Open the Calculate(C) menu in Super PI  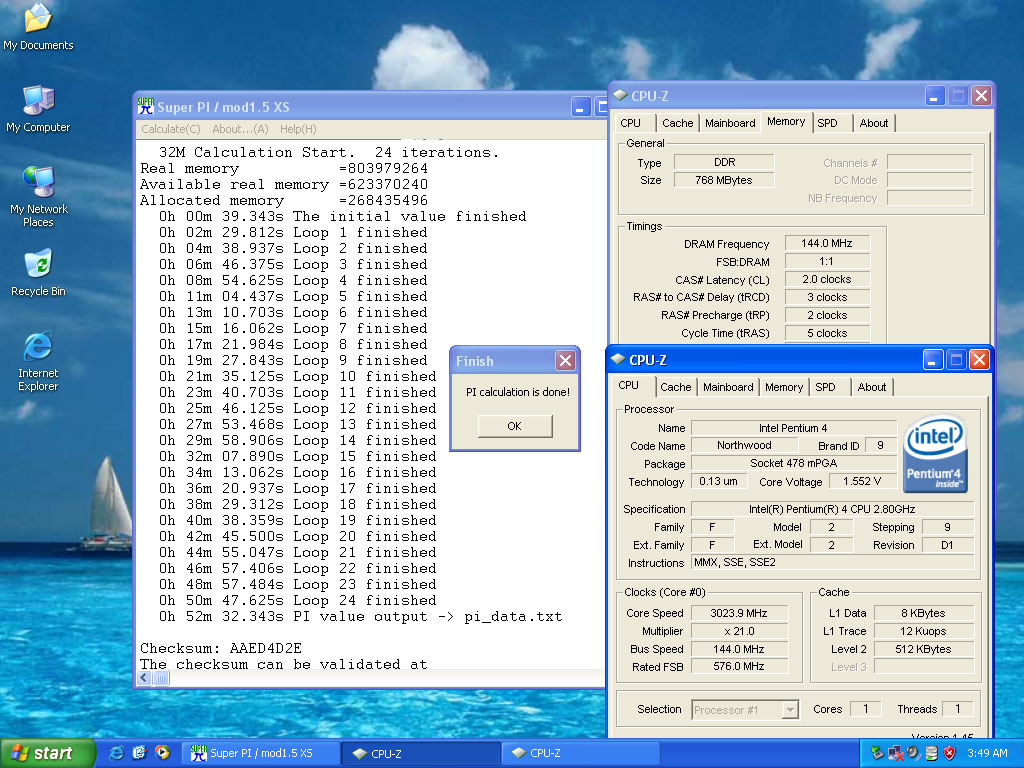(170, 129)
